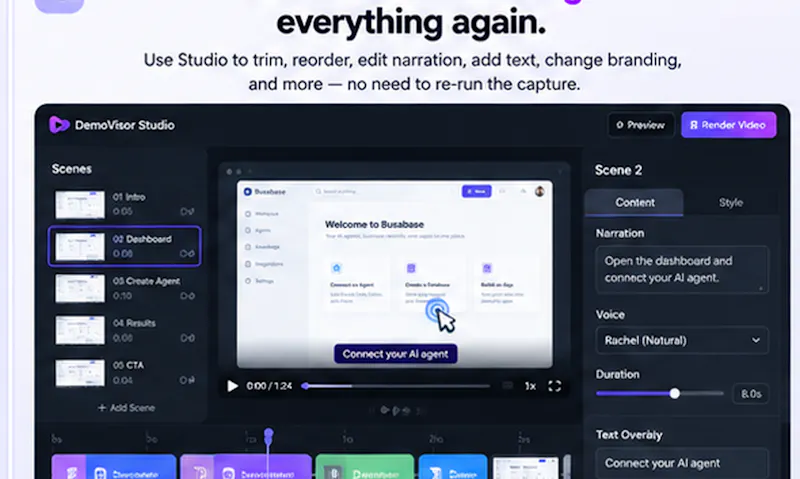Screen dimensions: 800x479
Task: Click the 8.0s duration value box
Action: 751,394
